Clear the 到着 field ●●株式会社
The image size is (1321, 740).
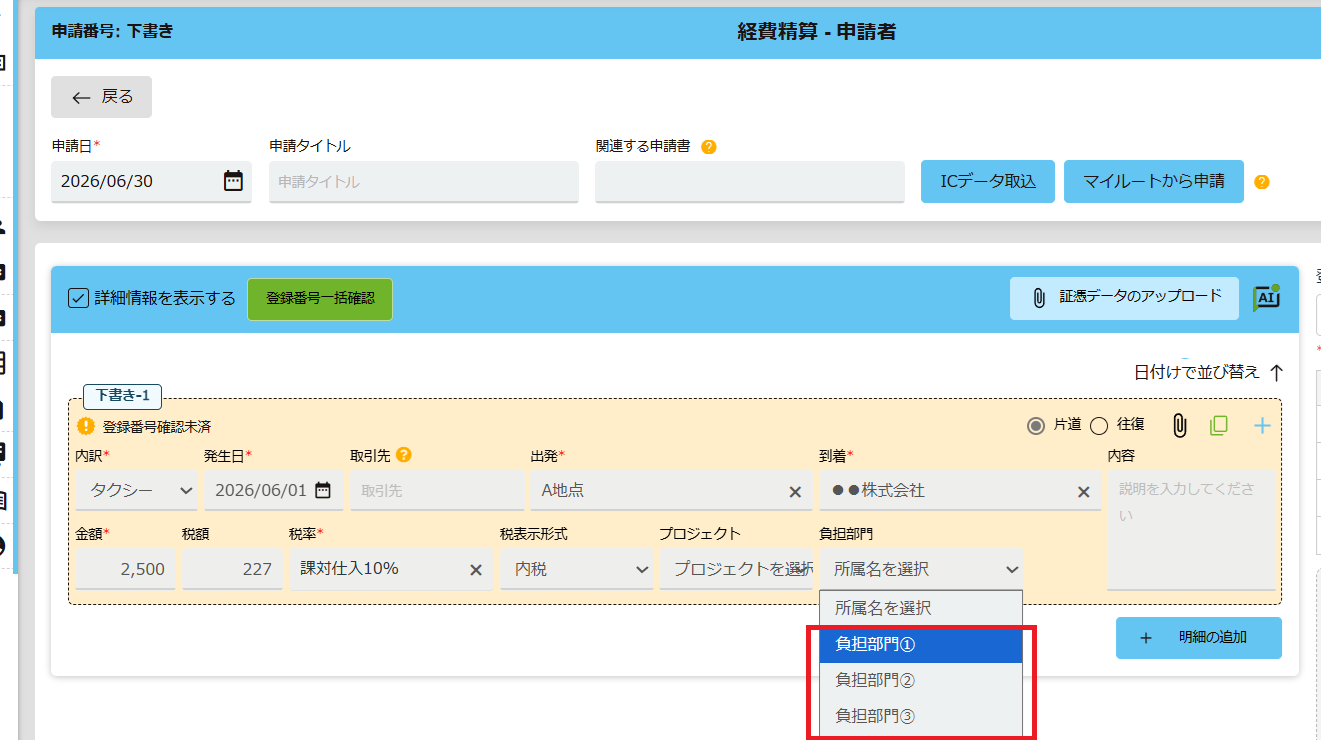coord(1083,491)
